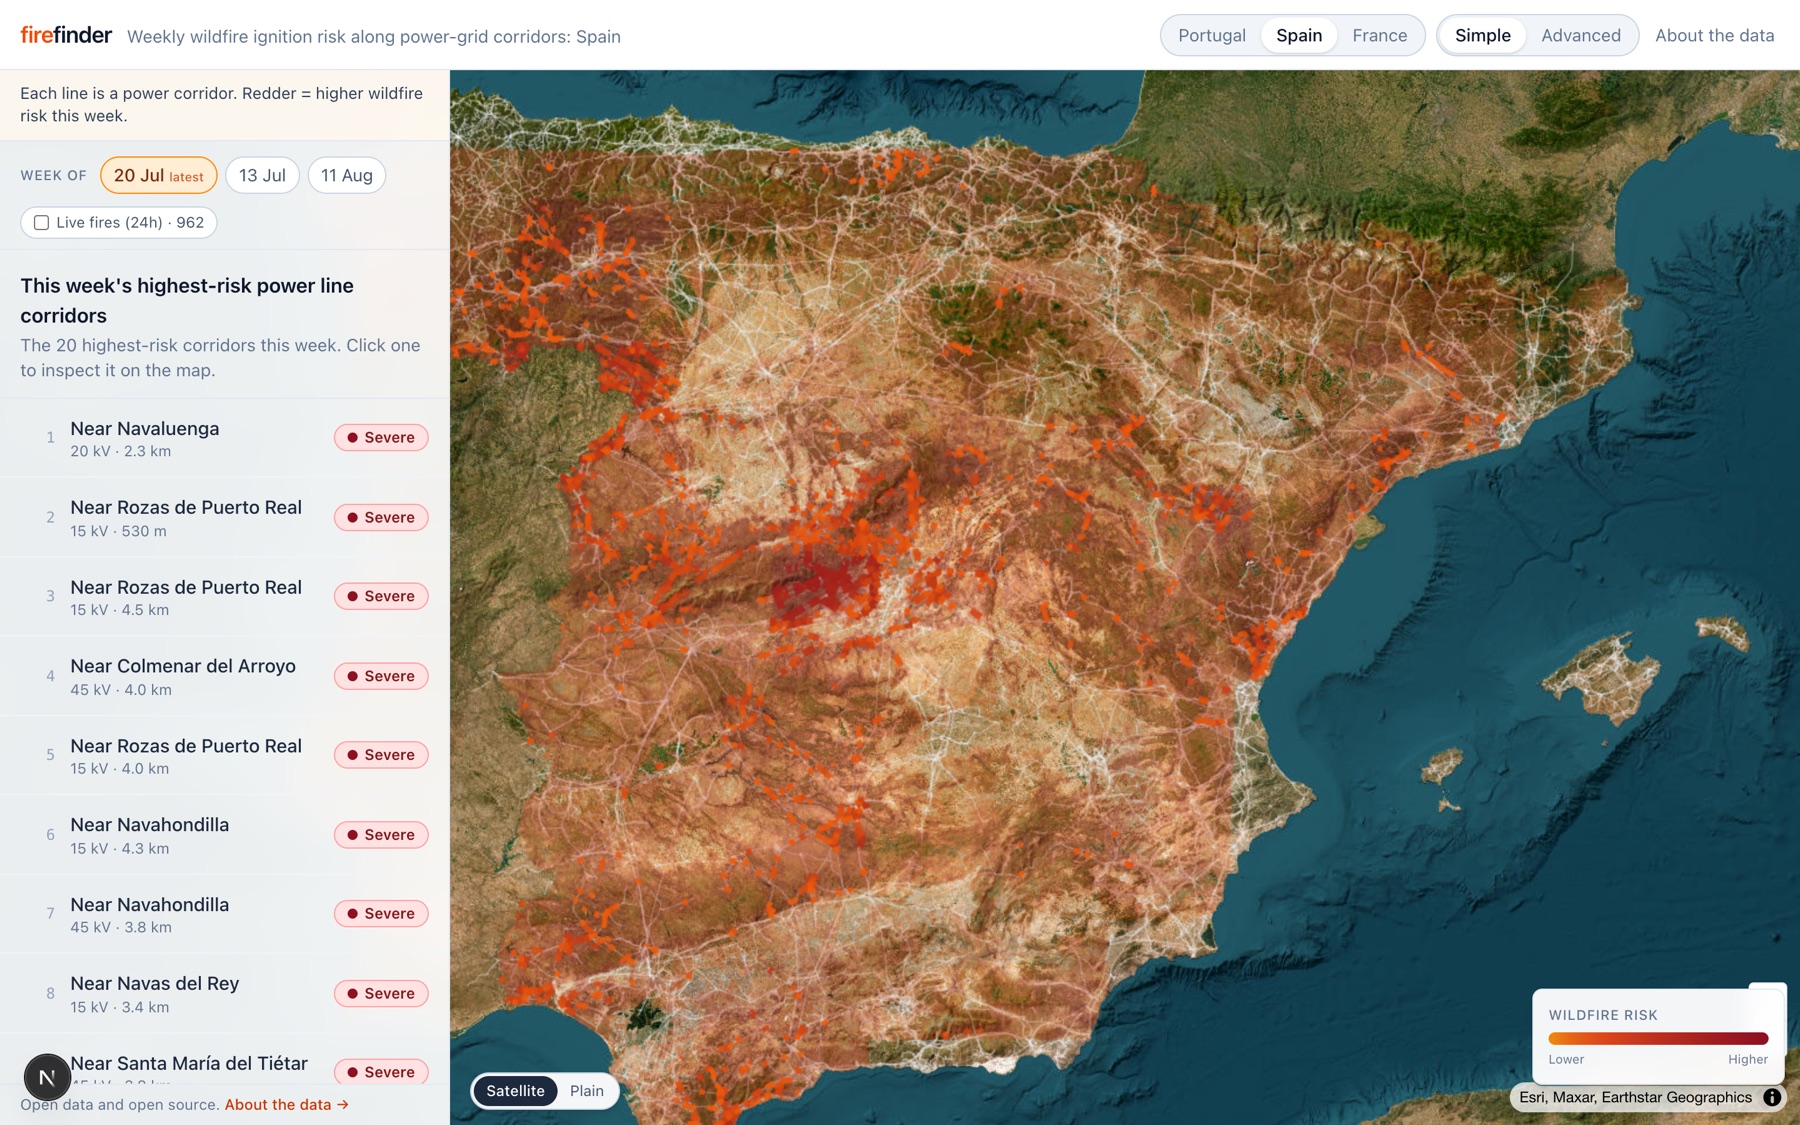Switch to Satellite basemap

point(515,1091)
